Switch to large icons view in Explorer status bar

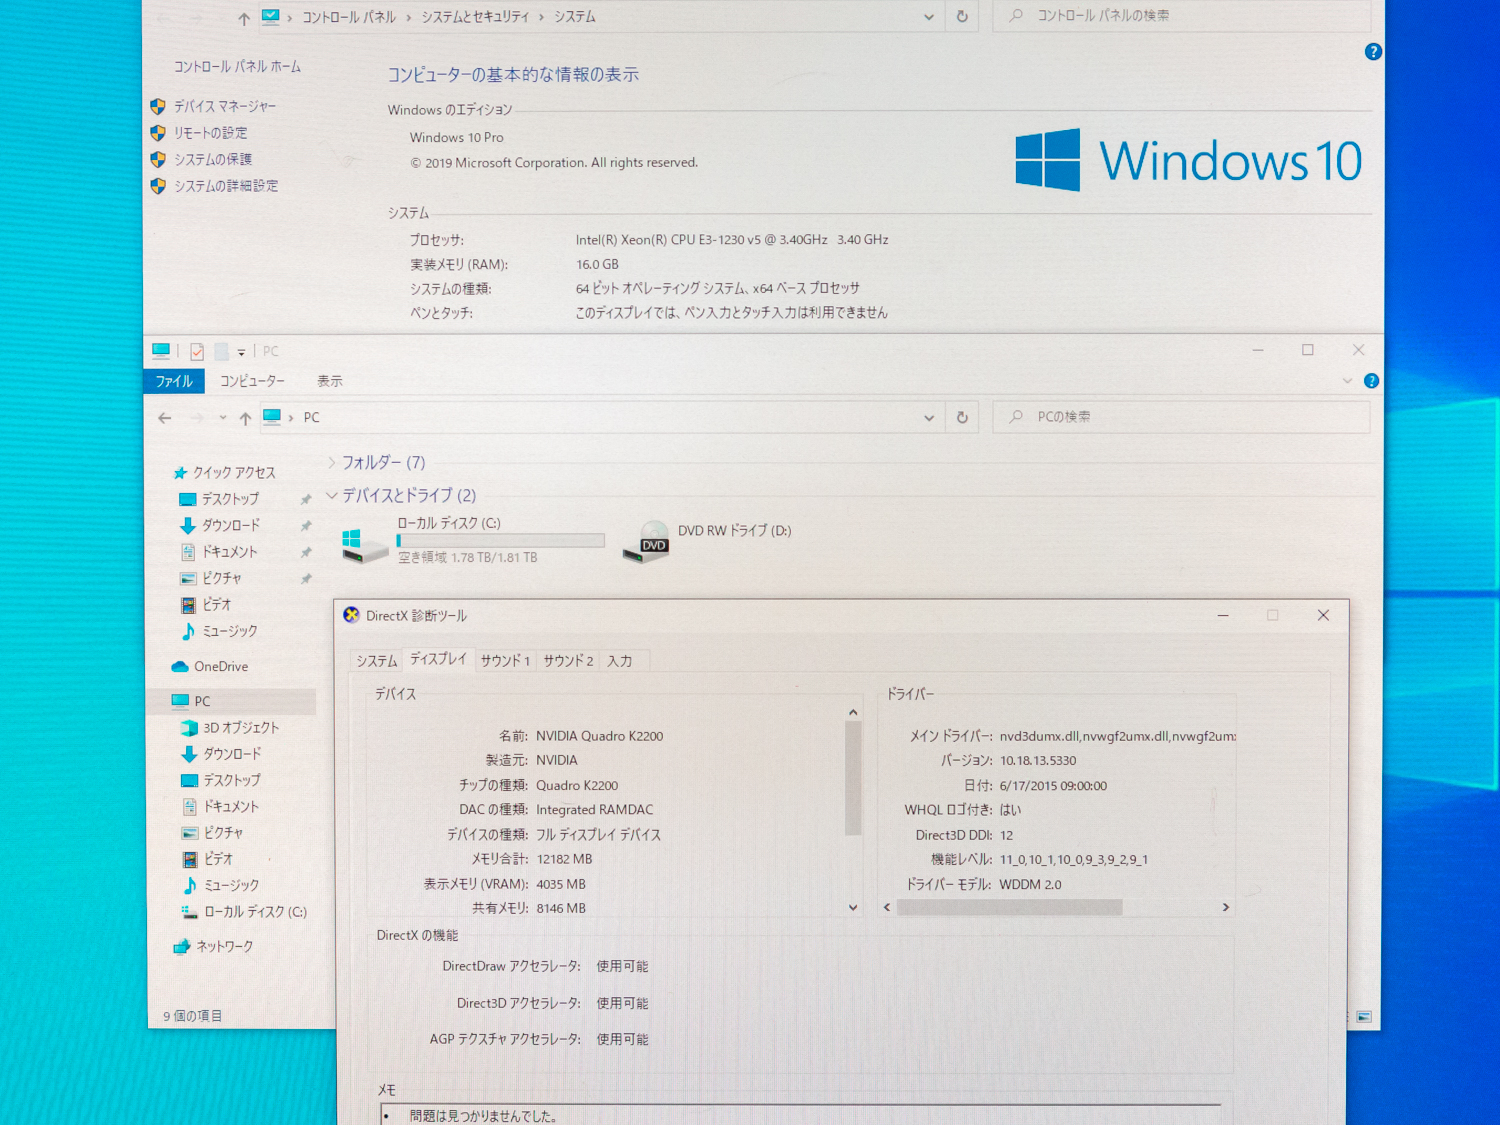[1364, 1017]
